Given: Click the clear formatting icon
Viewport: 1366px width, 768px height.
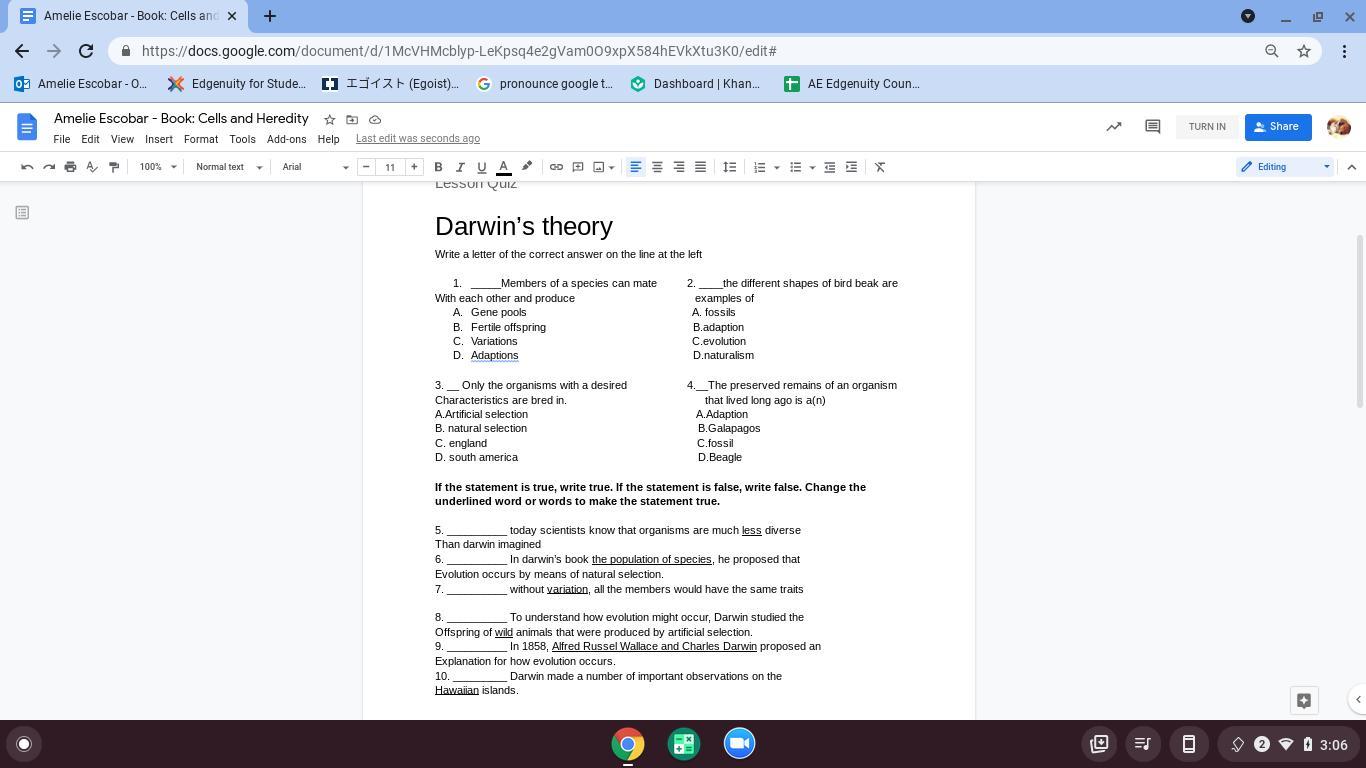Looking at the screenshot, I should coord(880,167).
